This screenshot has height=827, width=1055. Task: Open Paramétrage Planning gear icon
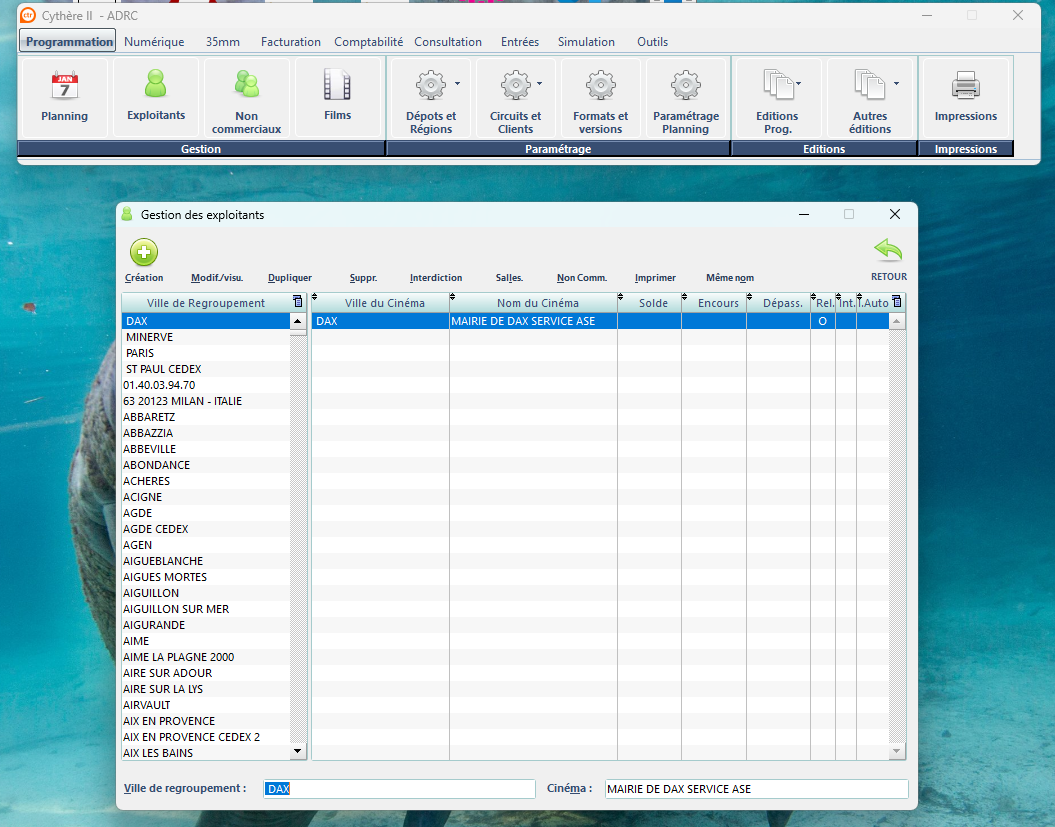click(x=685, y=87)
